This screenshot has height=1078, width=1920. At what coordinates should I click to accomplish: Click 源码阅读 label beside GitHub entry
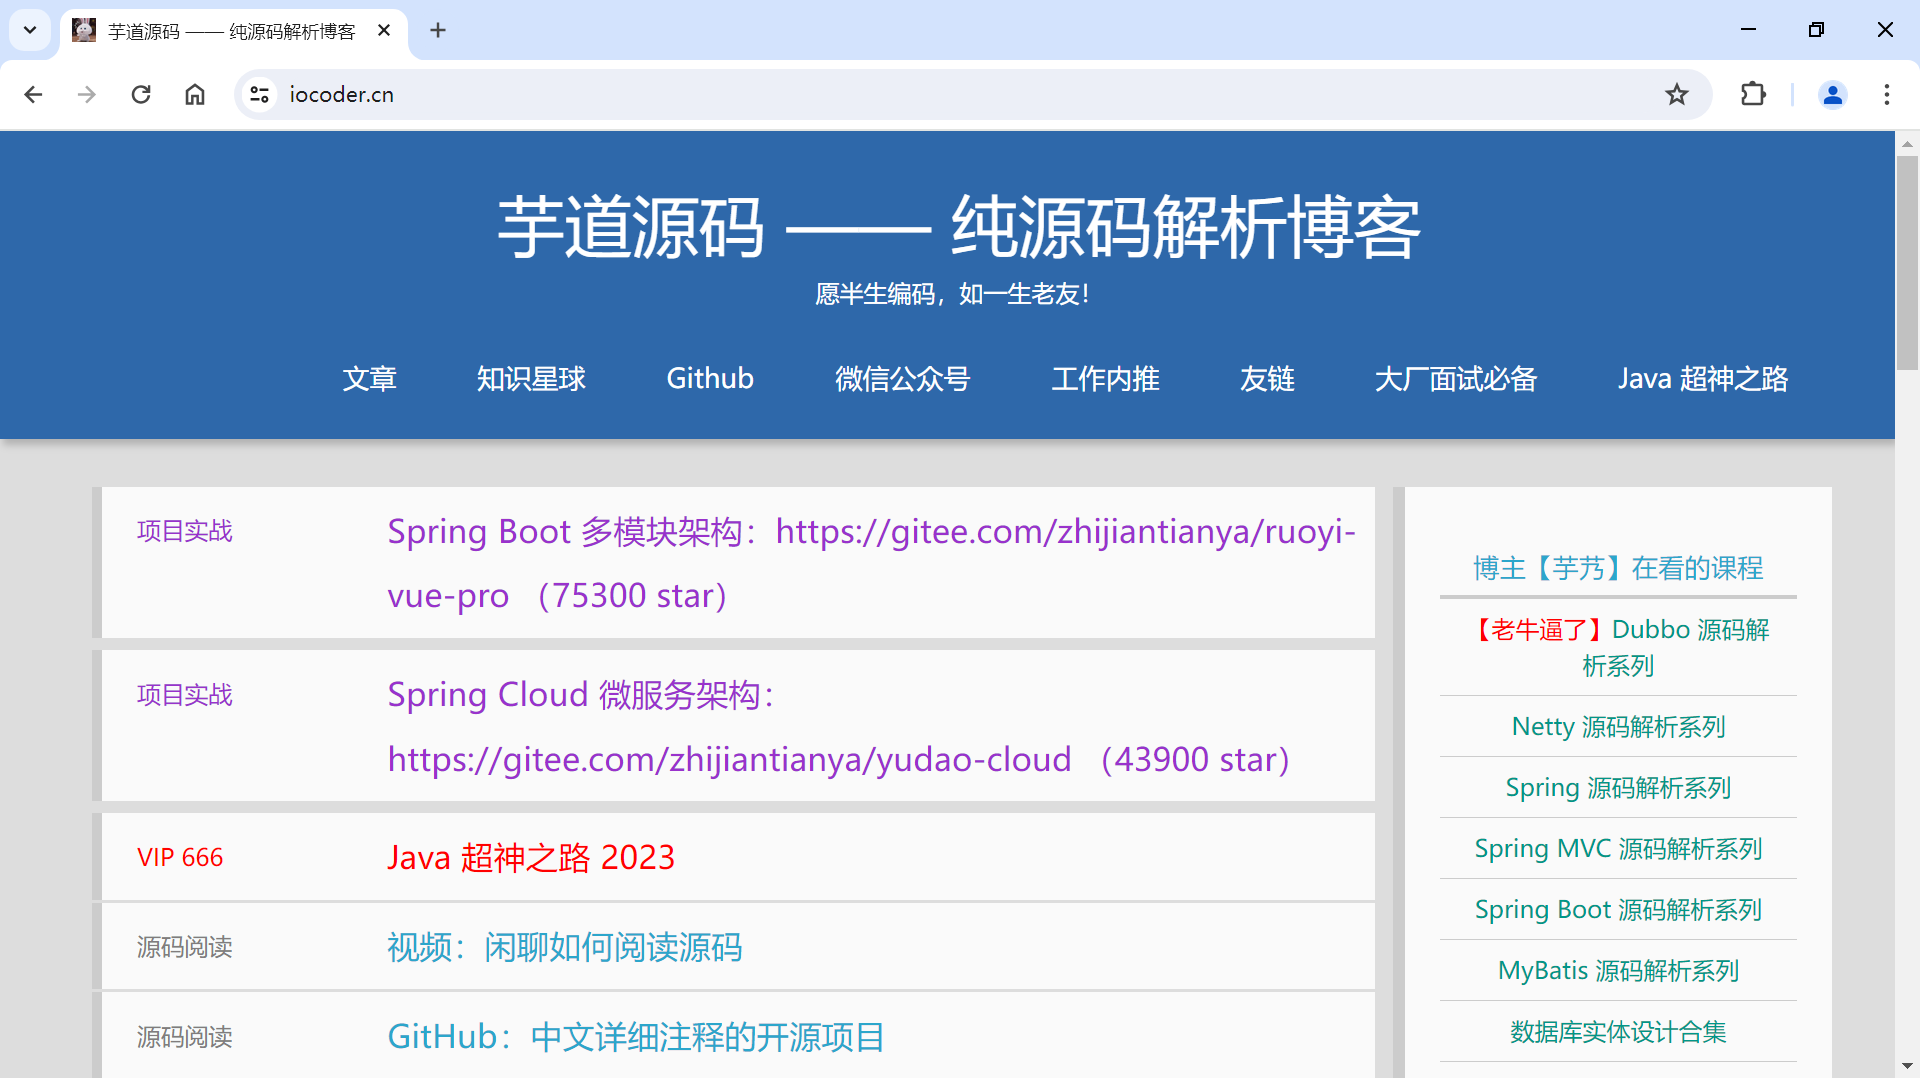[x=184, y=1037]
